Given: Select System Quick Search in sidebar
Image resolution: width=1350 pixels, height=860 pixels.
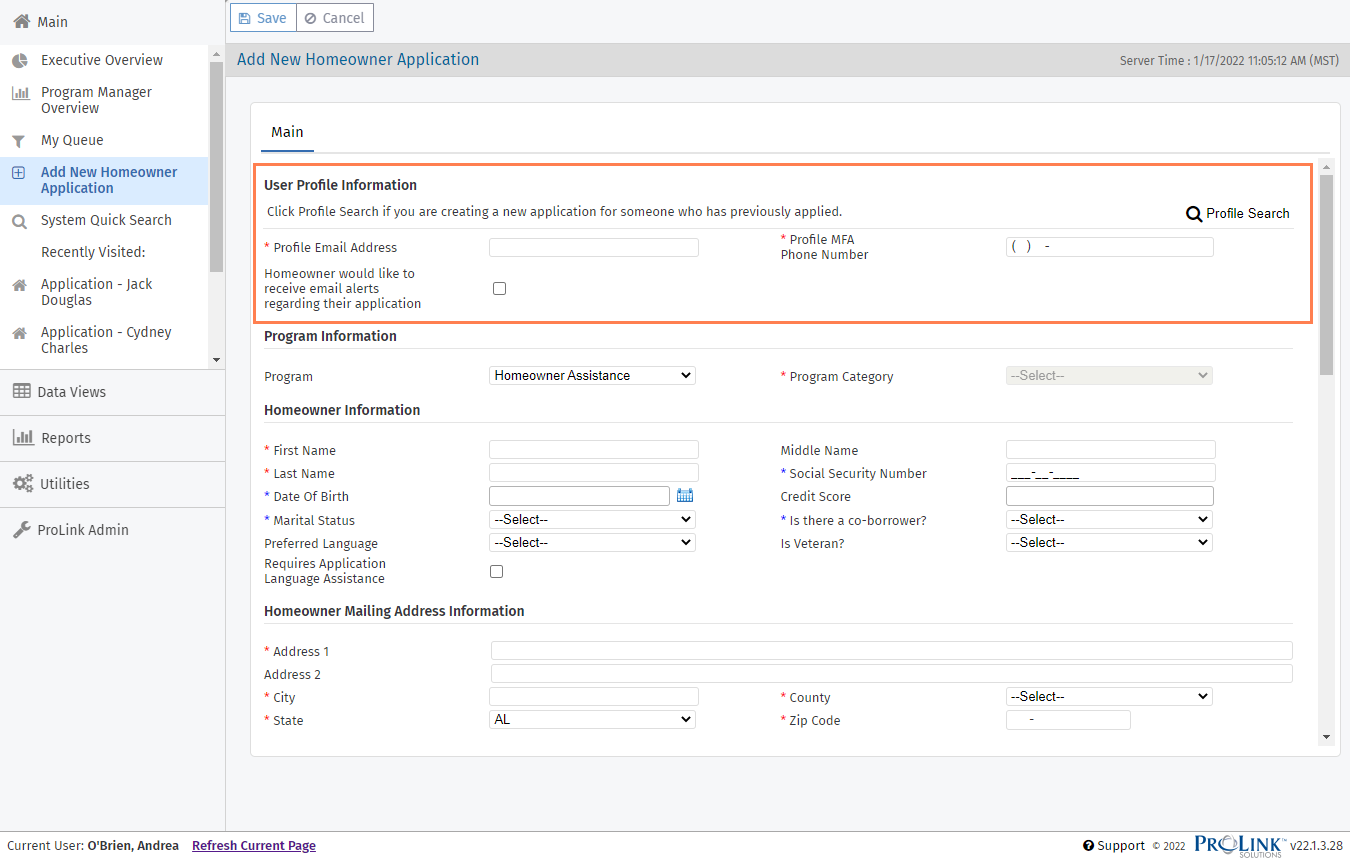Looking at the screenshot, I should 106,220.
